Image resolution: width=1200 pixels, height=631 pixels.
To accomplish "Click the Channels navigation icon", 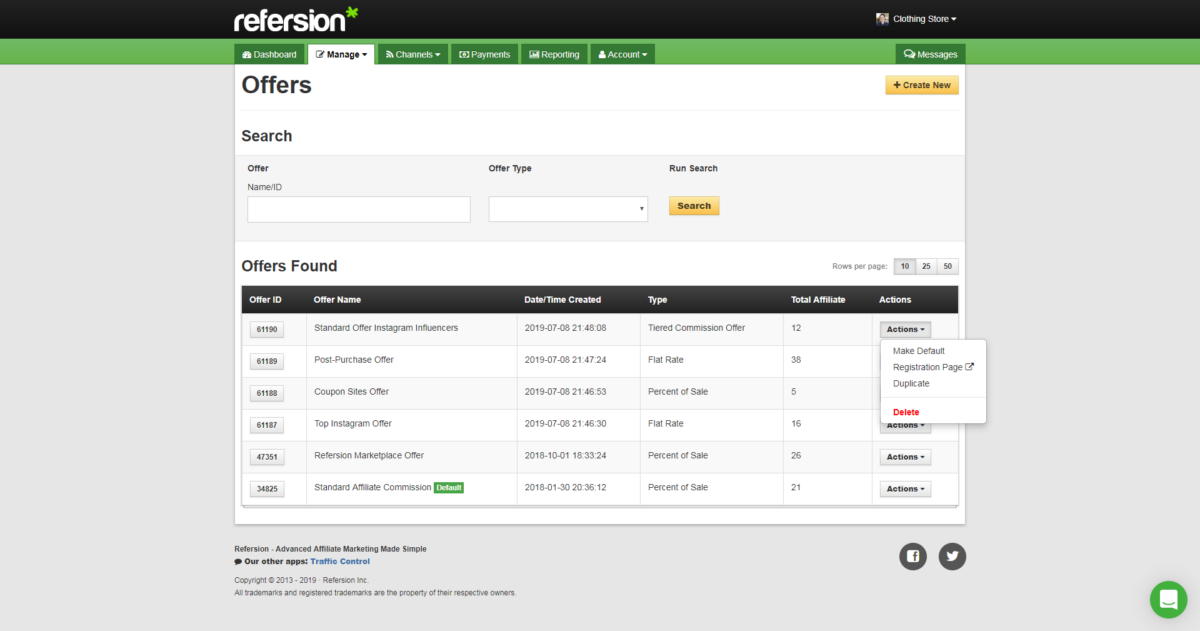I will pyautogui.click(x=387, y=54).
